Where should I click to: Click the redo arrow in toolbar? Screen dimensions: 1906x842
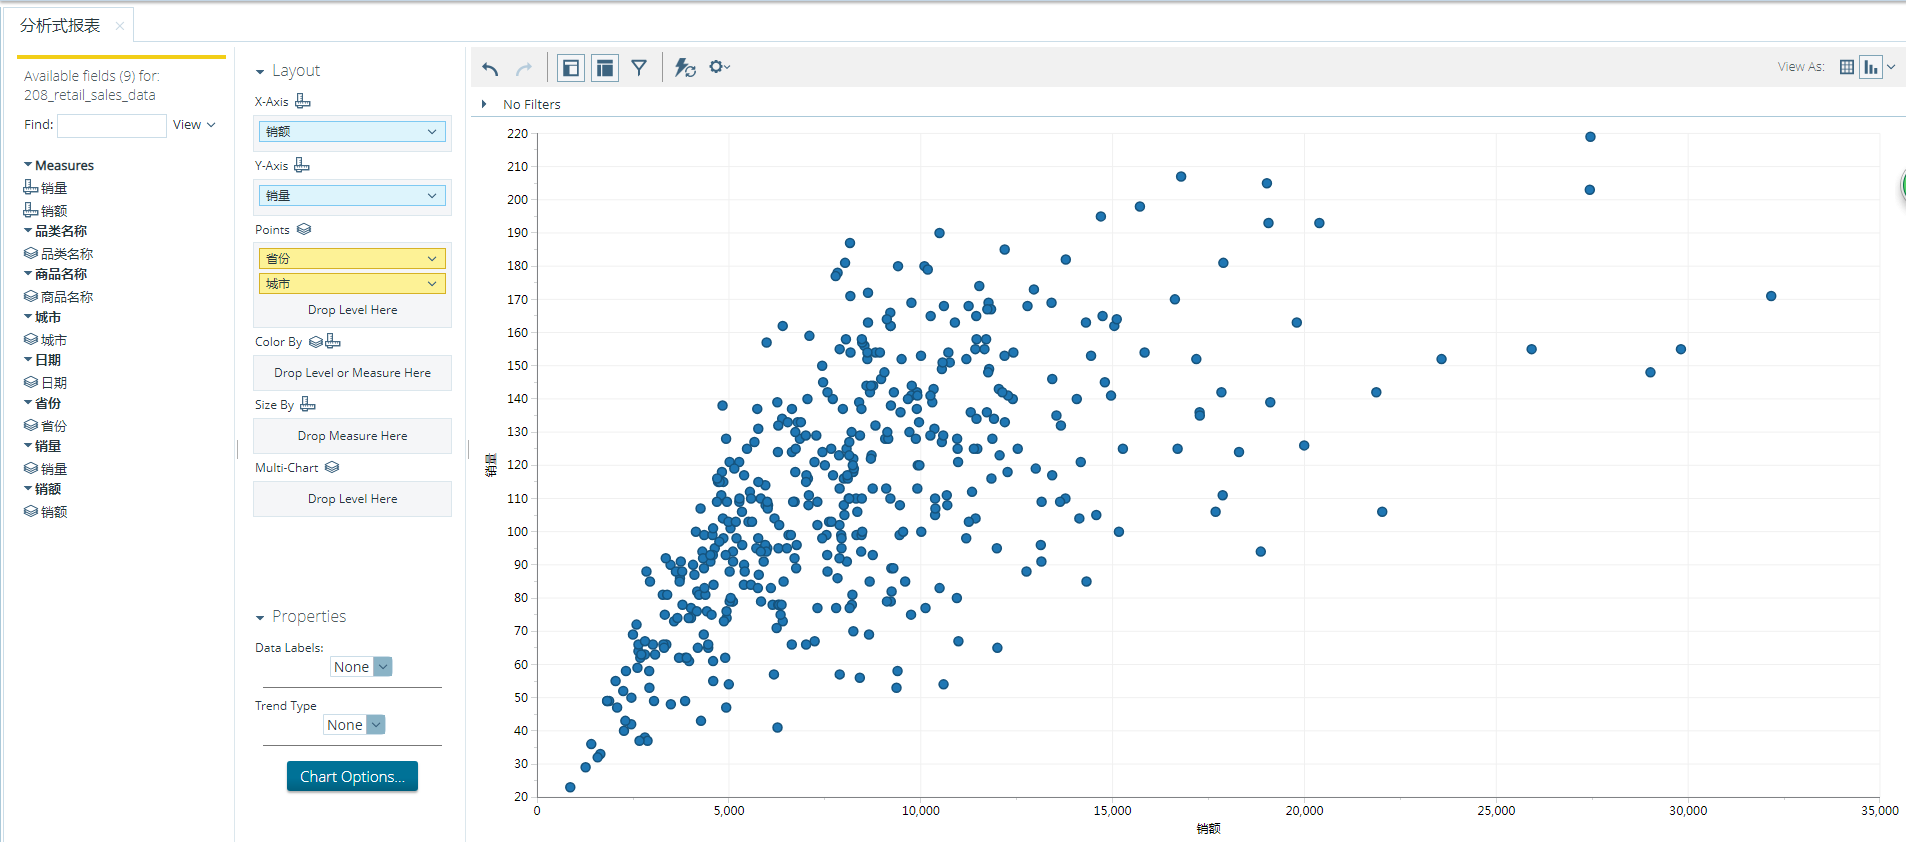(x=524, y=68)
